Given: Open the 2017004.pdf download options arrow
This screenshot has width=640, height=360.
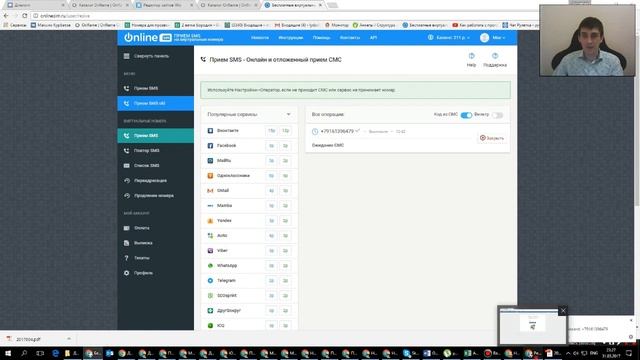Looking at the screenshot, I should pyautogui.click(x=69, y=339).
